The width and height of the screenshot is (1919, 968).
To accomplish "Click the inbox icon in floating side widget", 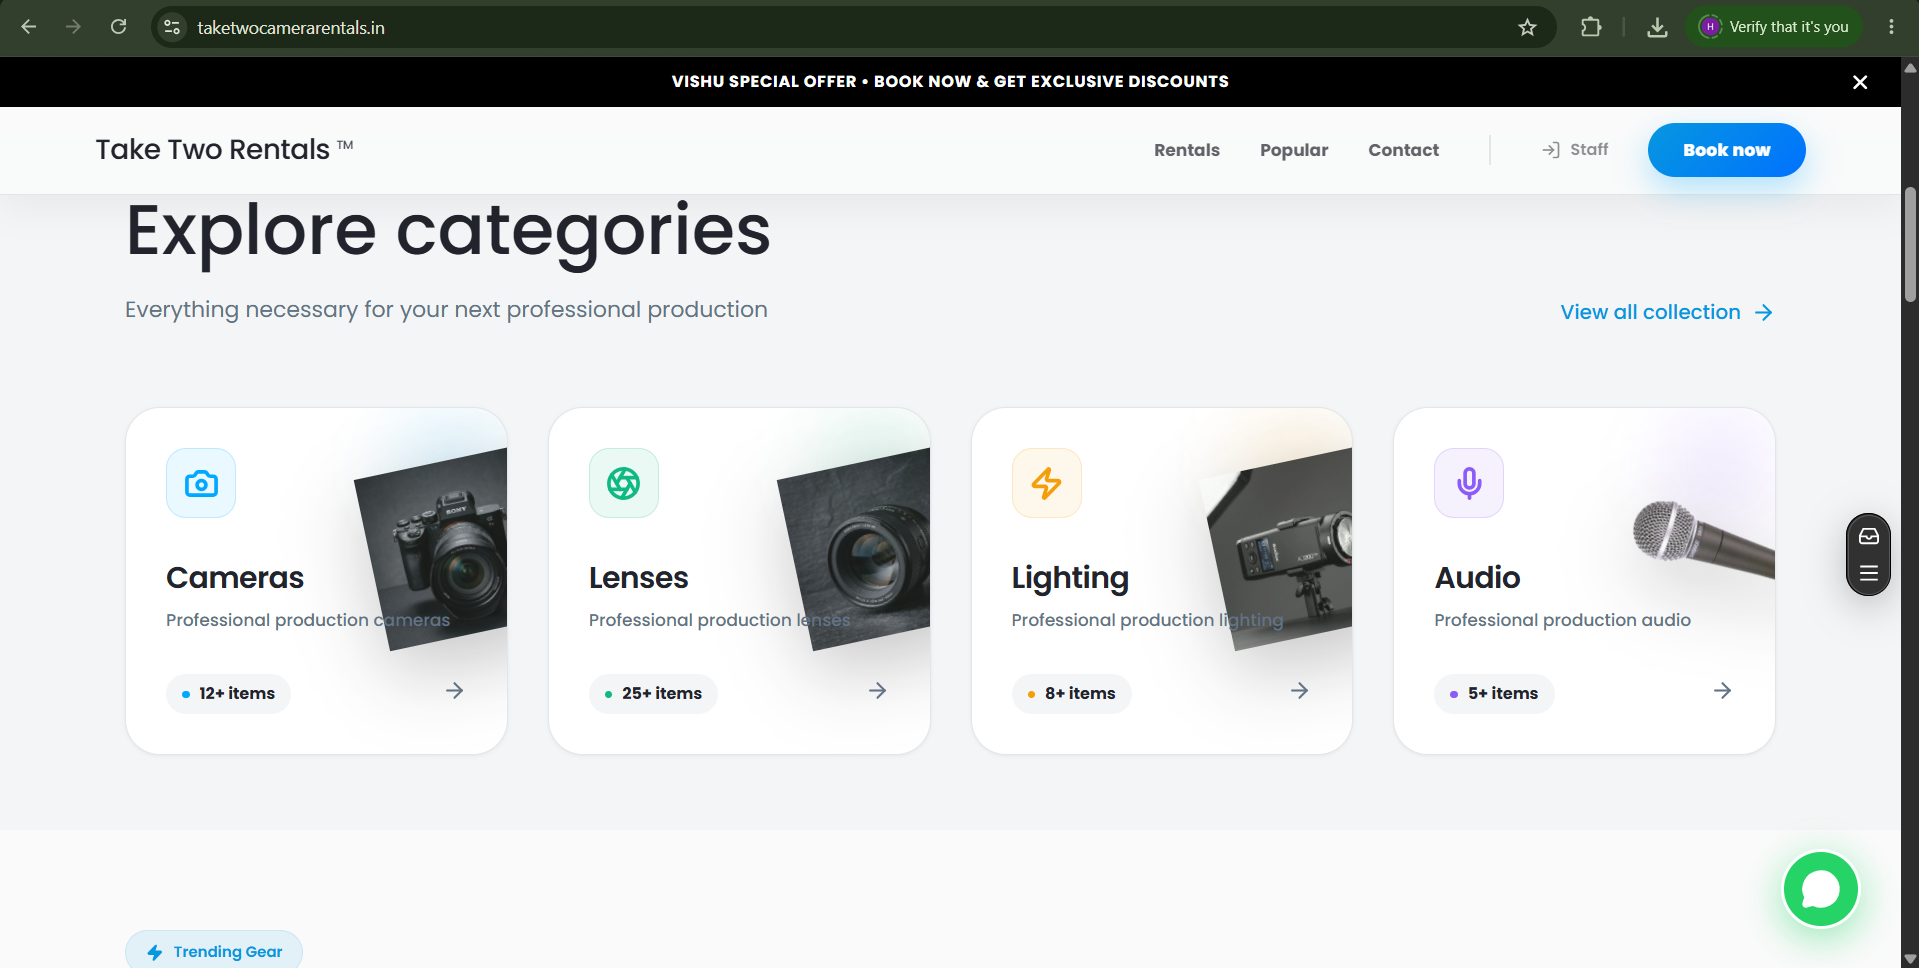I will point(1869,537).
